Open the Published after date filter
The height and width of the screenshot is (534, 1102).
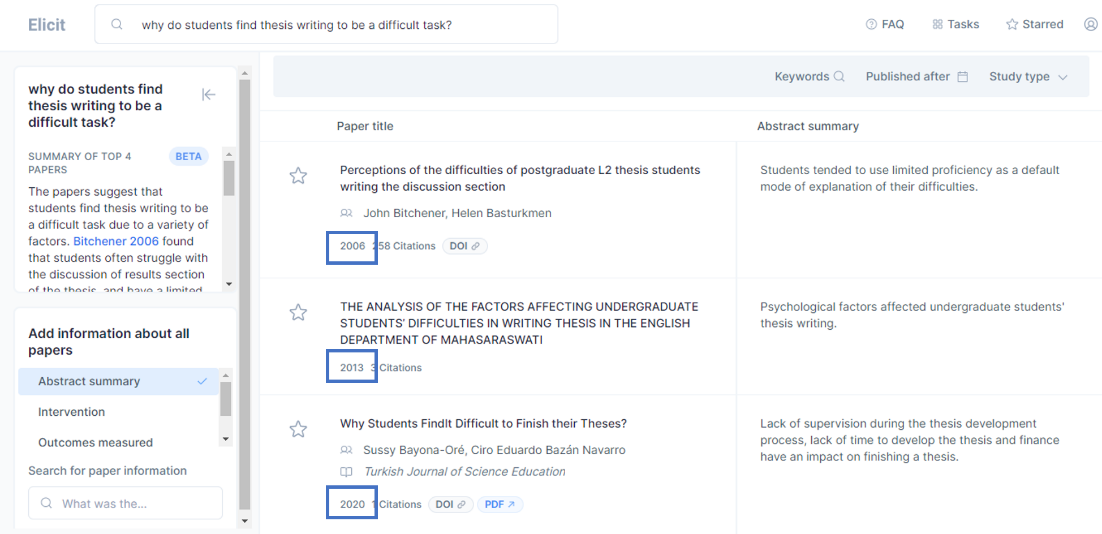click(x=916, y=77)
